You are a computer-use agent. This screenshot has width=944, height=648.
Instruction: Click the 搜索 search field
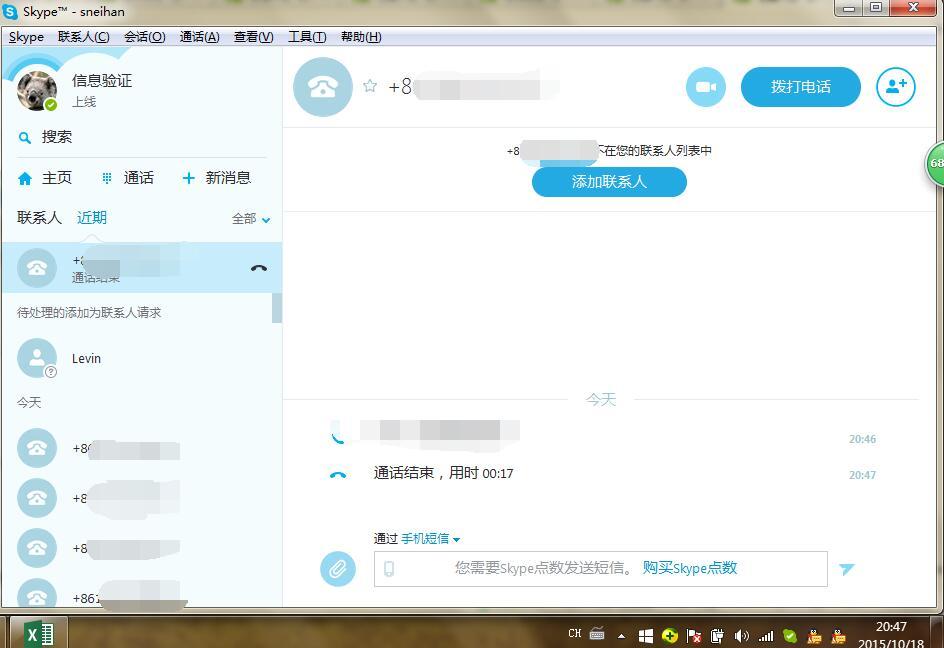(141, 137)
